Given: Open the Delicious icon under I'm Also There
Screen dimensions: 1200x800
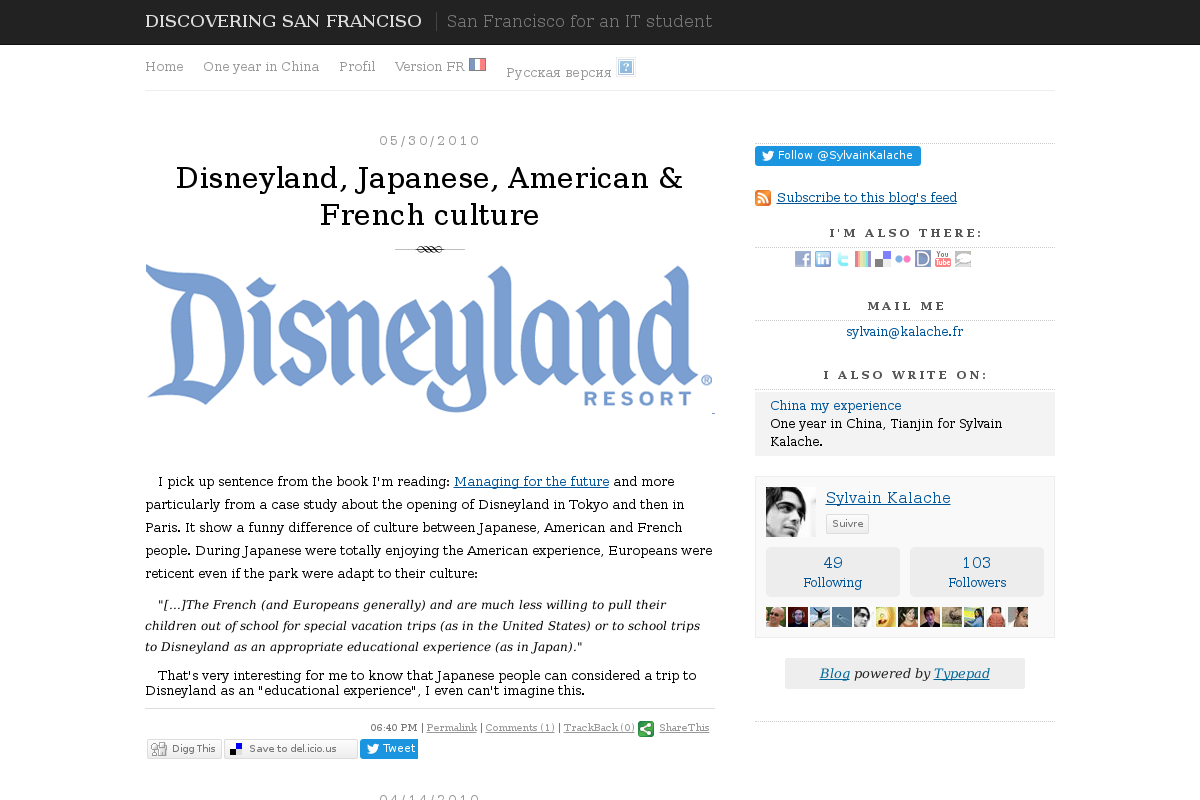Looking at the screenshot, I should point(883,259).
